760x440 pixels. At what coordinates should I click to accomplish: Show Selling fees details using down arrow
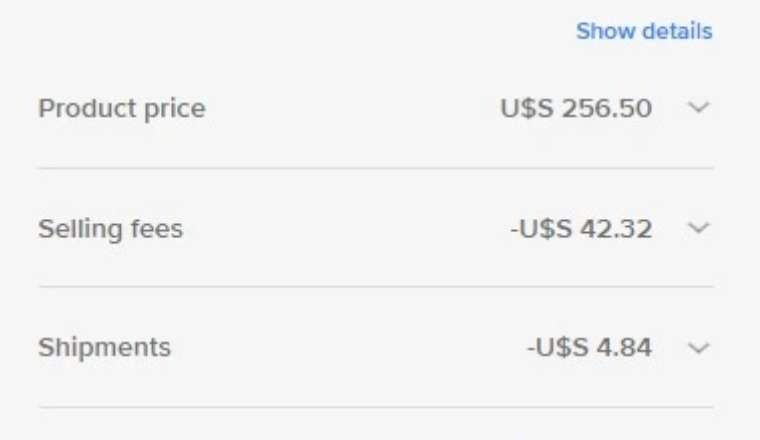[698, 227]
